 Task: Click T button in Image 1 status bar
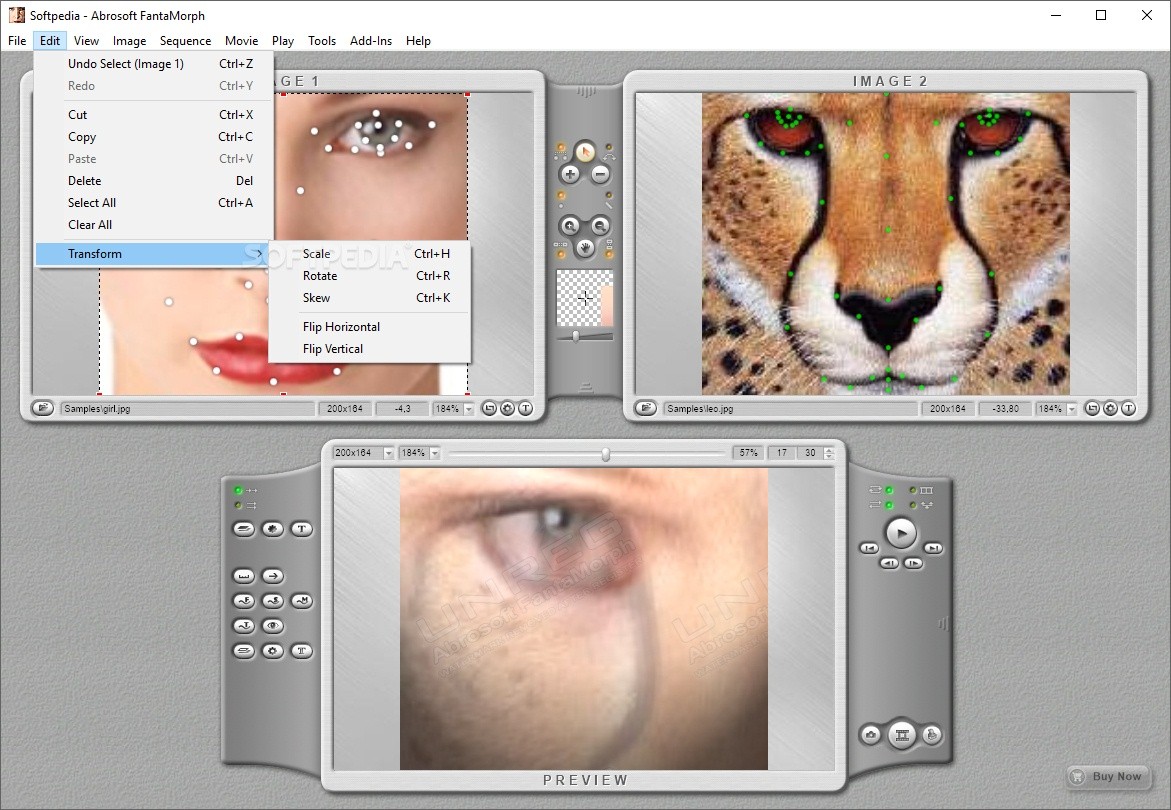(x=525, y=408)
